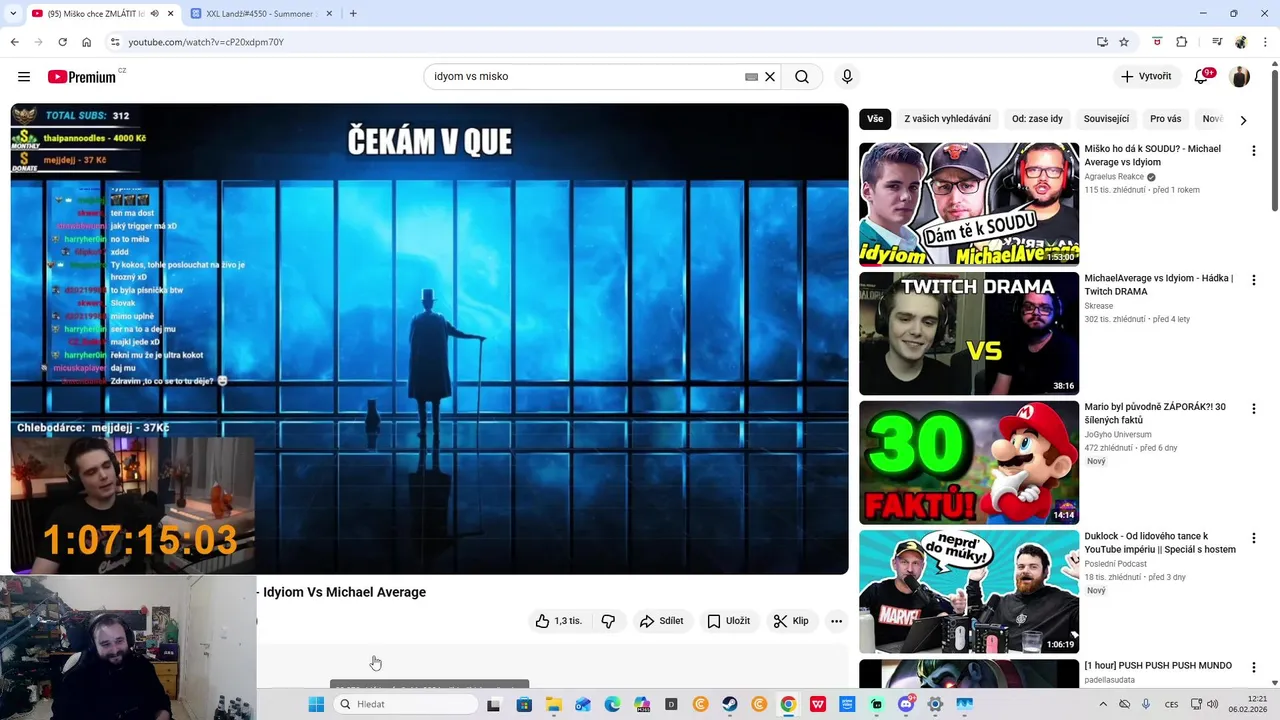Open the Chrome three-dot menu
This screenshot has width=1280, height=720.
(x=1264, y=42)
